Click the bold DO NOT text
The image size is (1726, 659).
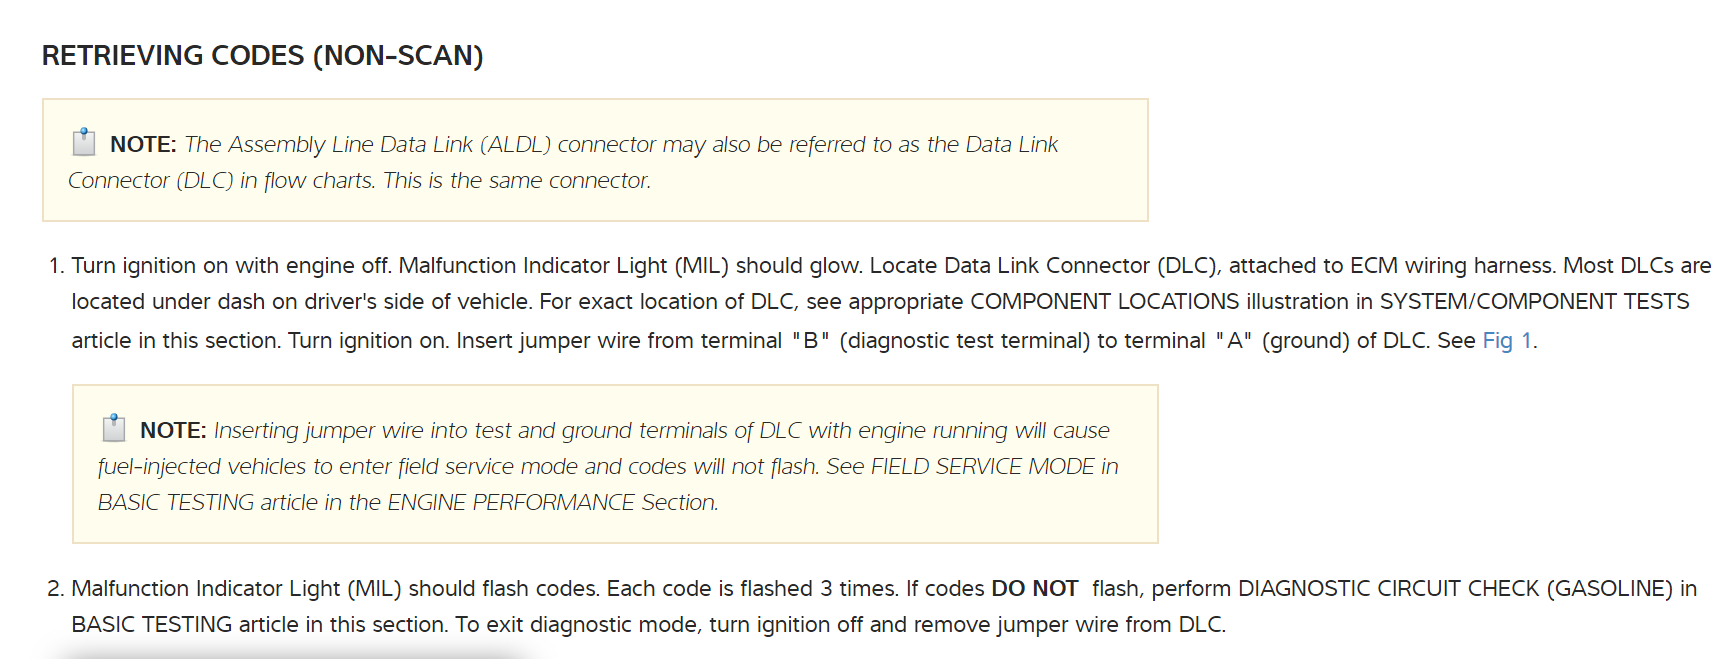[x=1034, y=589]
